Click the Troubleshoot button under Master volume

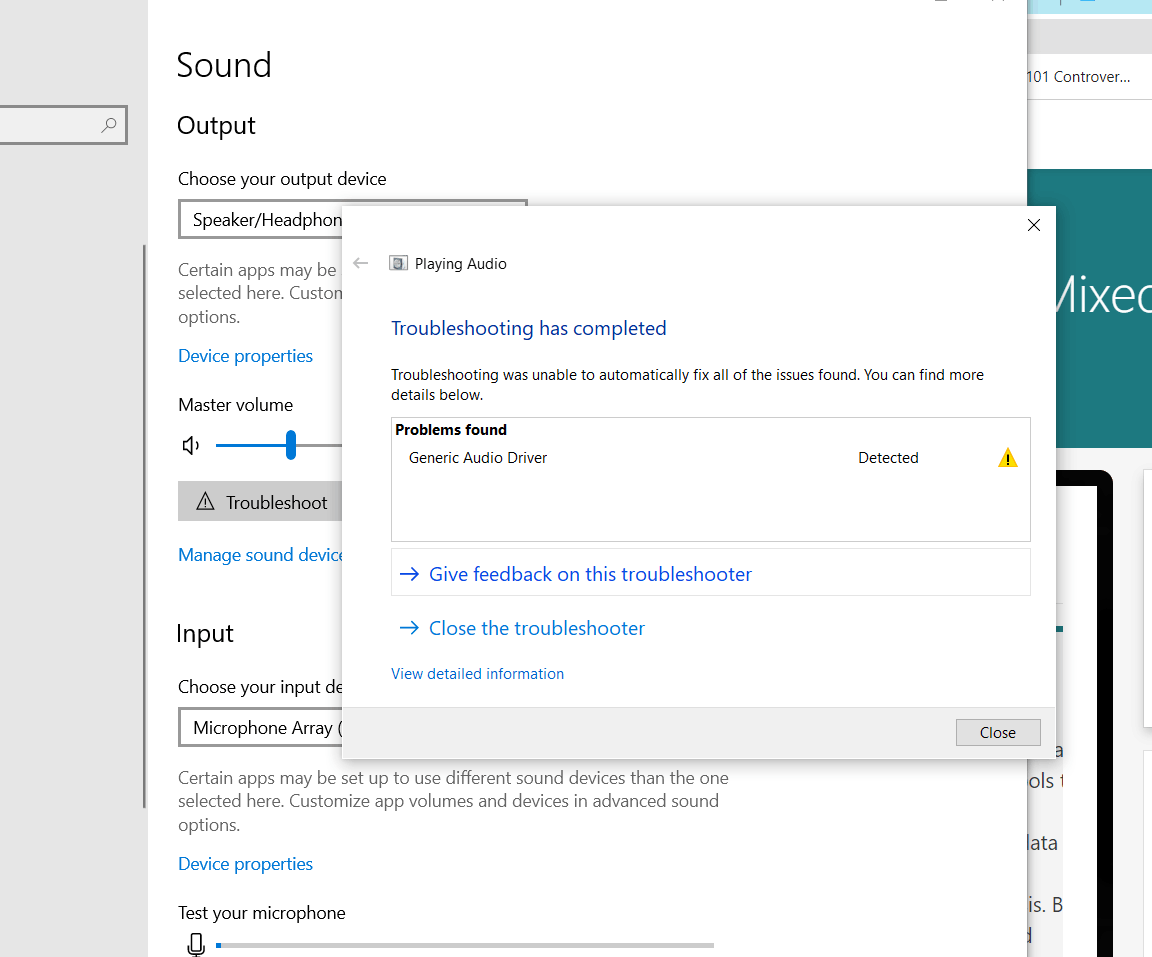pyautogui.click(x=260, y=502)
